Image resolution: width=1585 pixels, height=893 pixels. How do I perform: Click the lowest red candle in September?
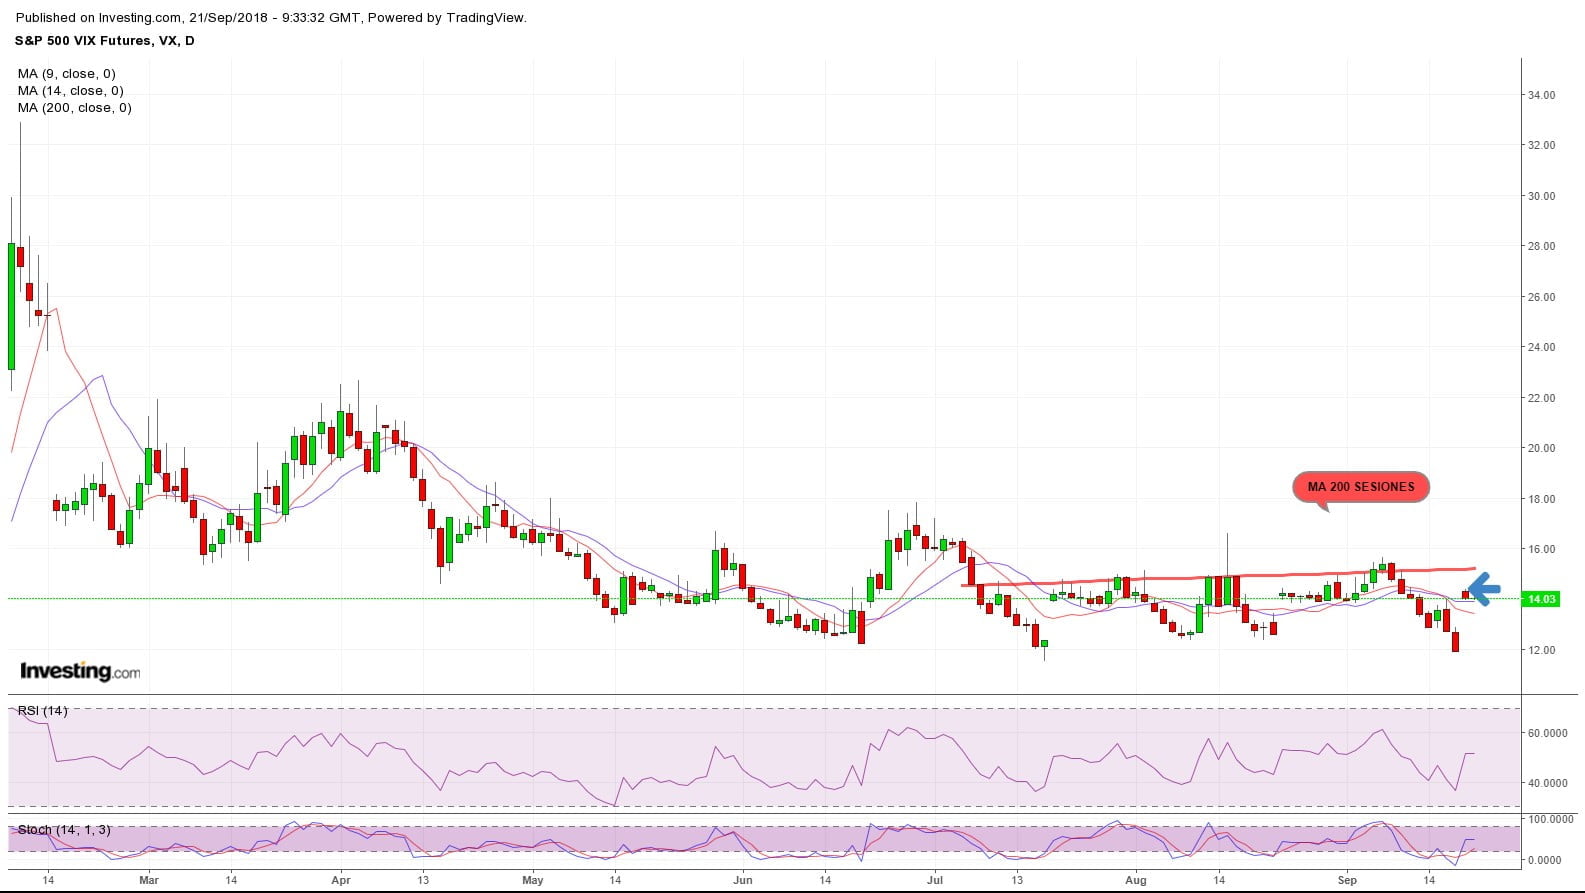[x=1455, y=641]
